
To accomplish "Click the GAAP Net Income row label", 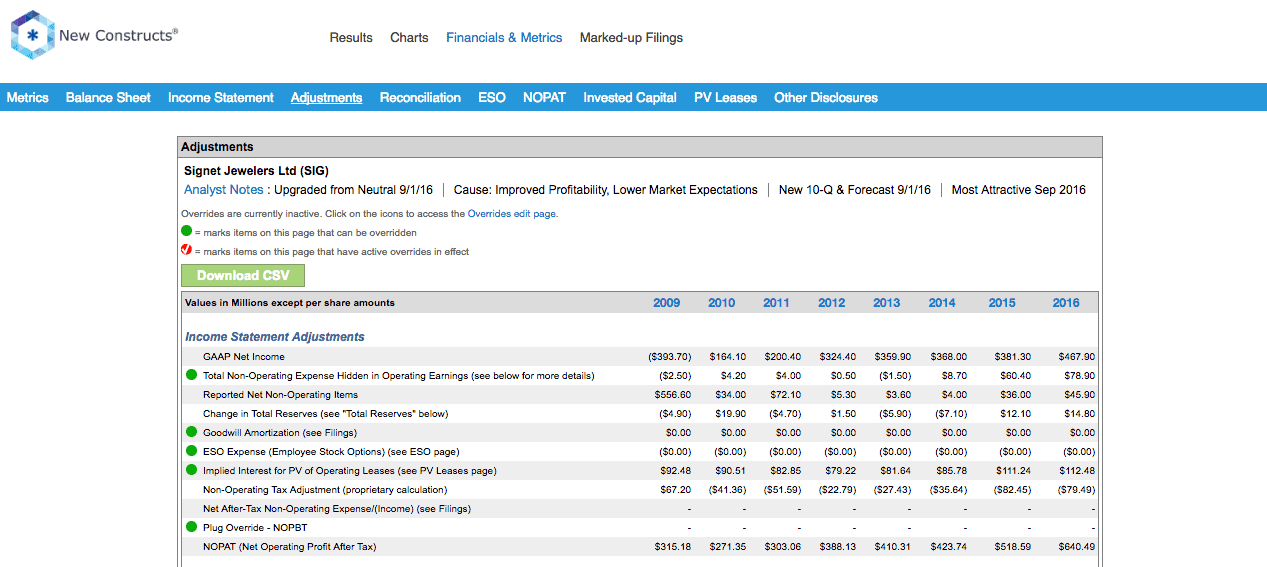I will click(x=244, y=357).
